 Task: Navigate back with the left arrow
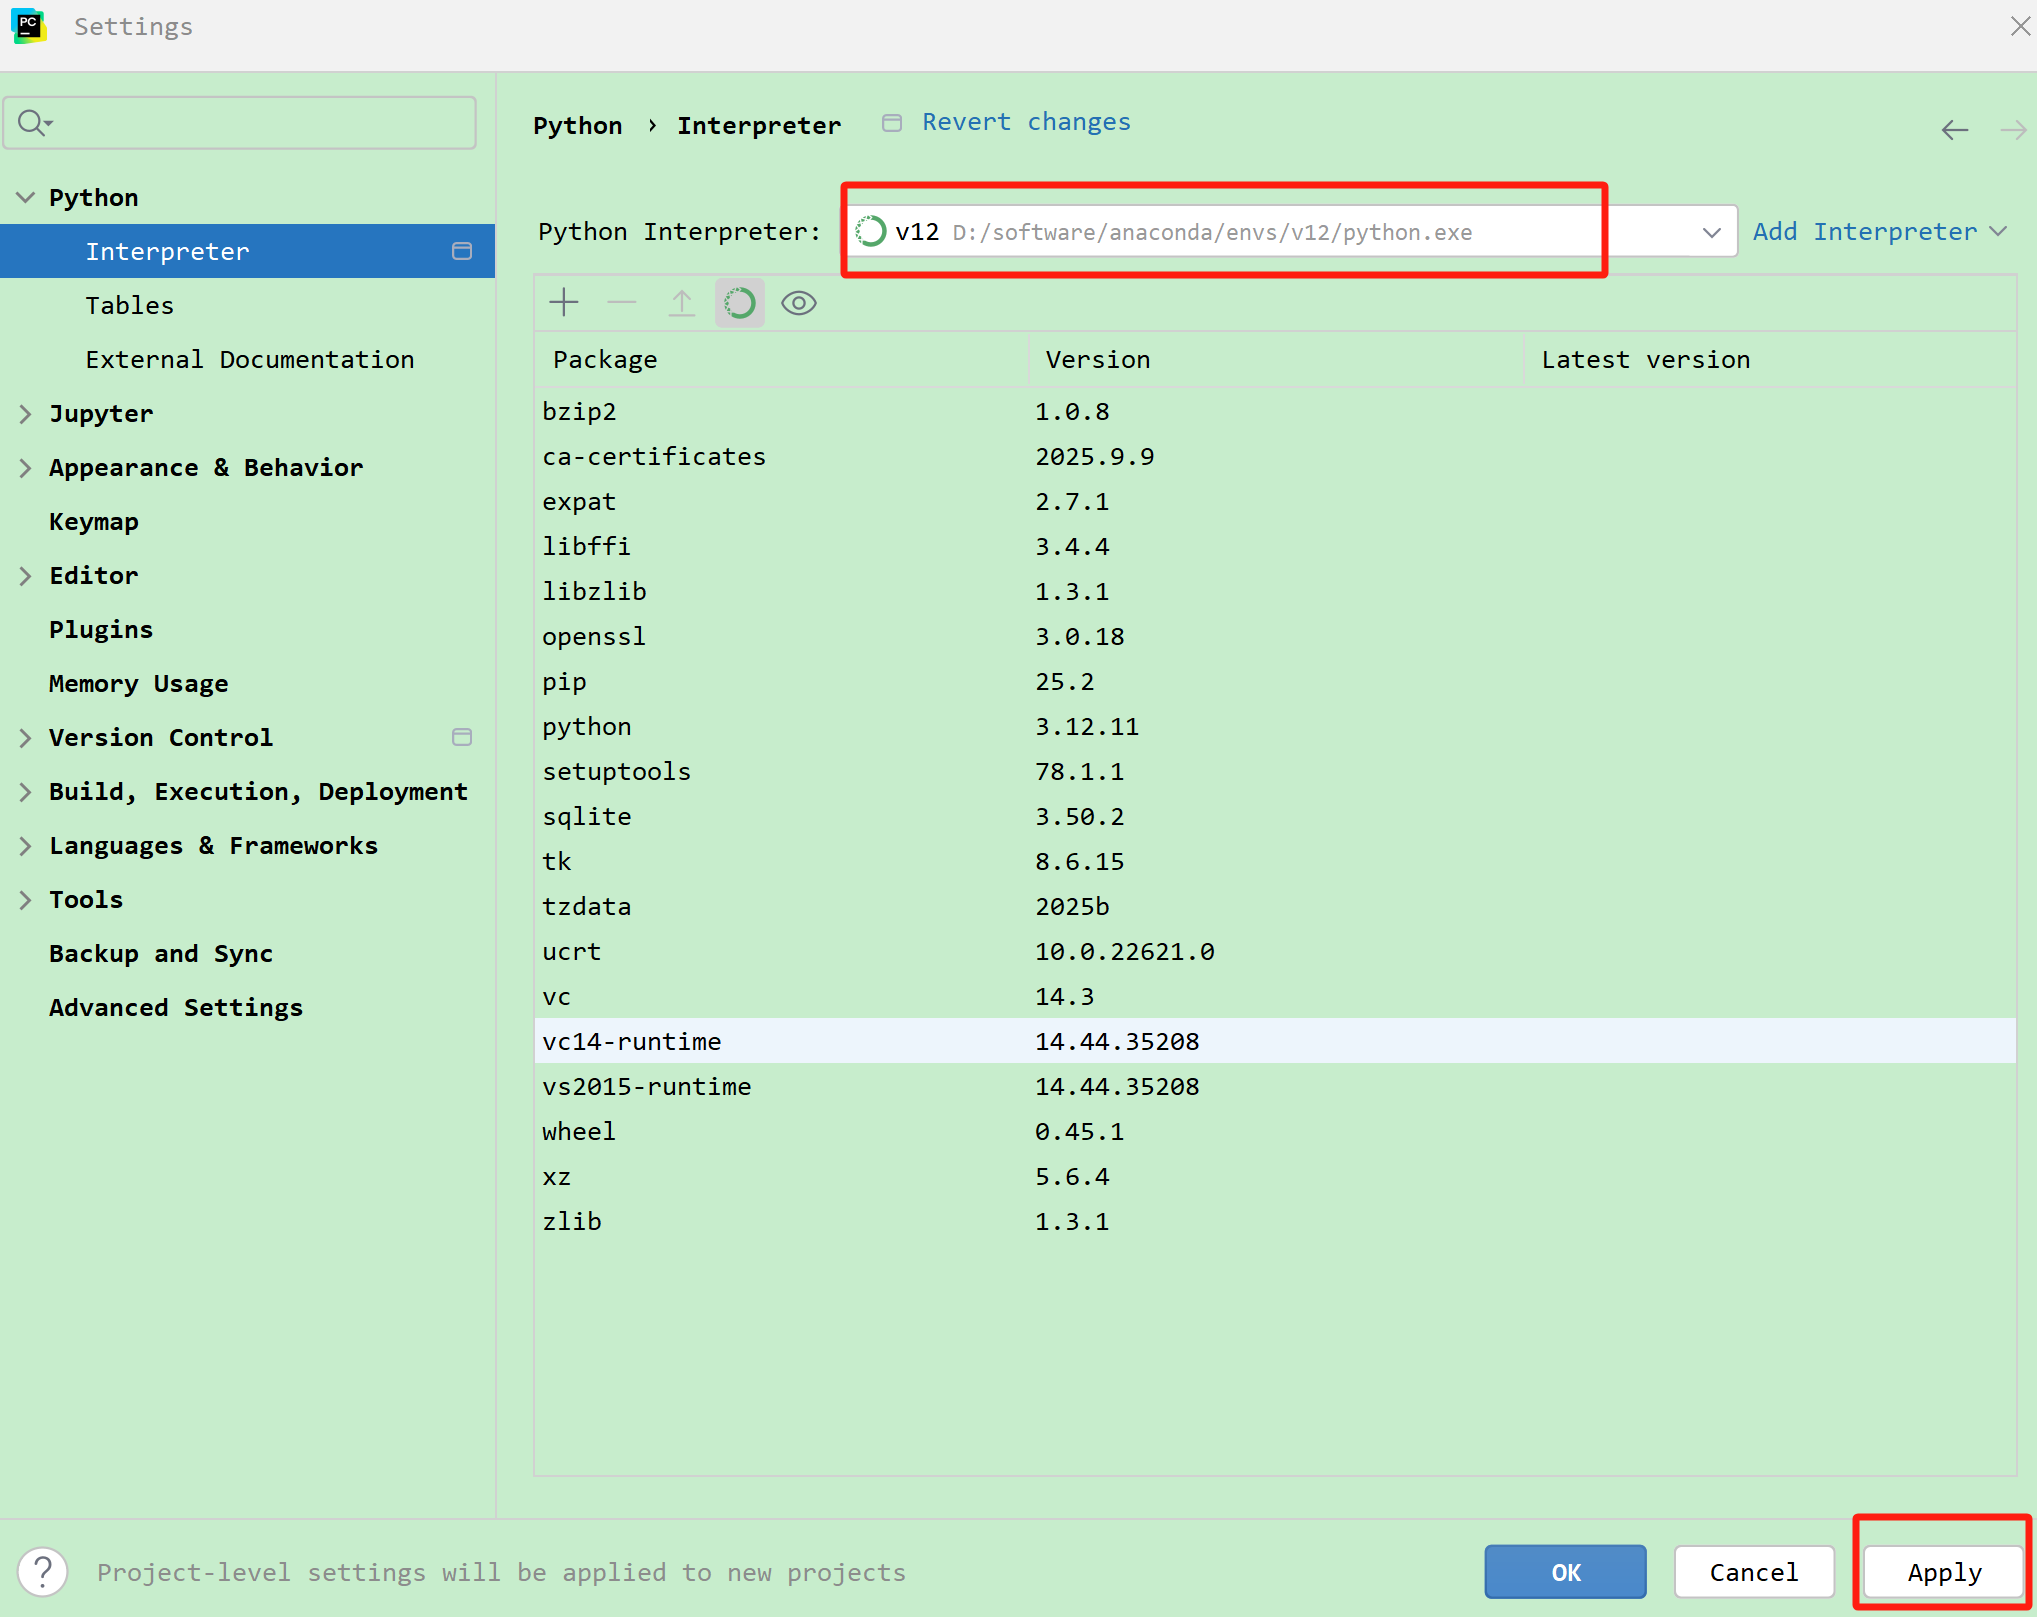tap(1954, 129)
